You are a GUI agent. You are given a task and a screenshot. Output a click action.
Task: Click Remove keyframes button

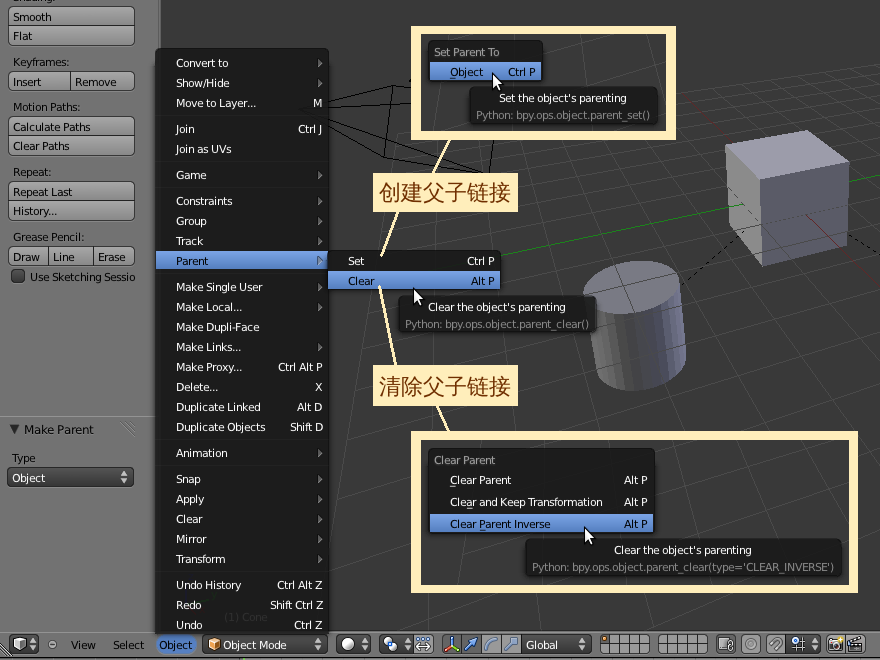(103, 81)
